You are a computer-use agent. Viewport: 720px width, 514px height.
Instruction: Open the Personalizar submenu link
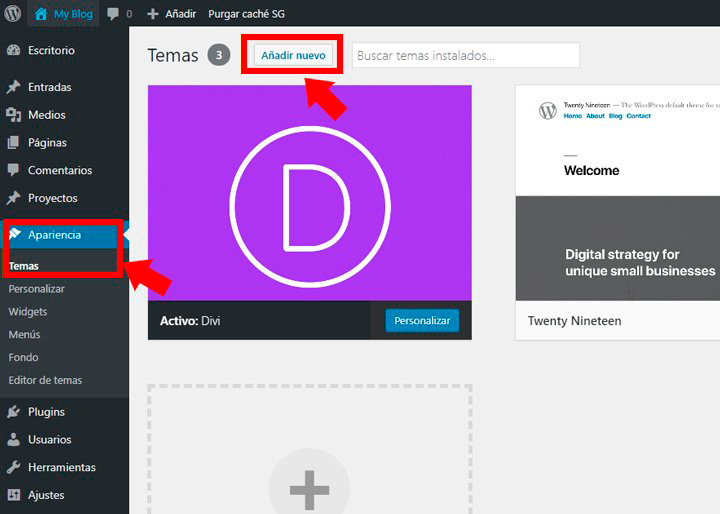[36, 289]
